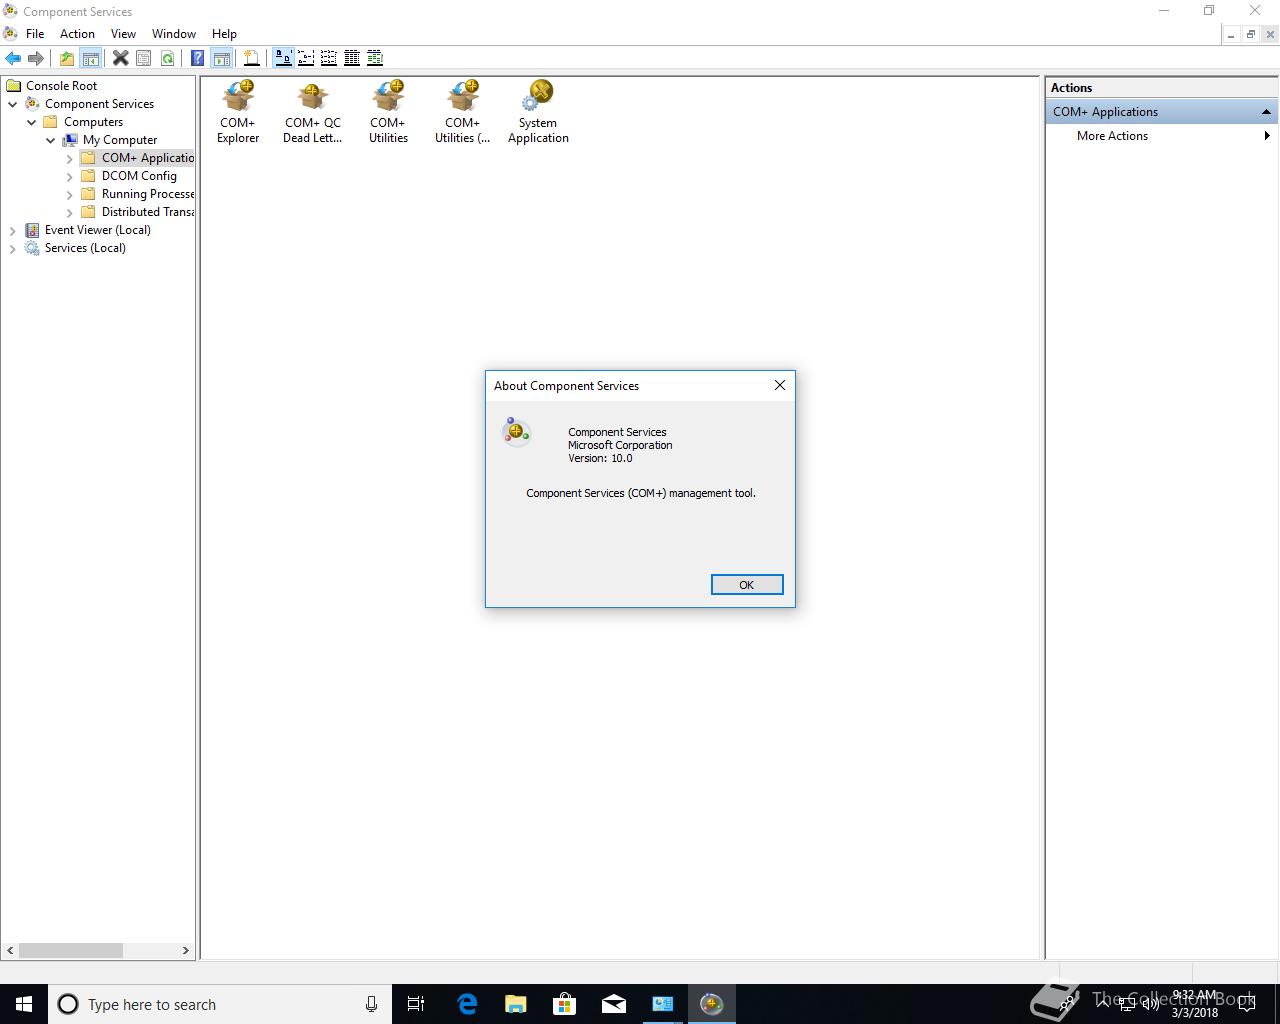This screenshot has height=1024, width=1280.
Task: Select COM+ QC Dead Letter application
Action: point(312,112)
